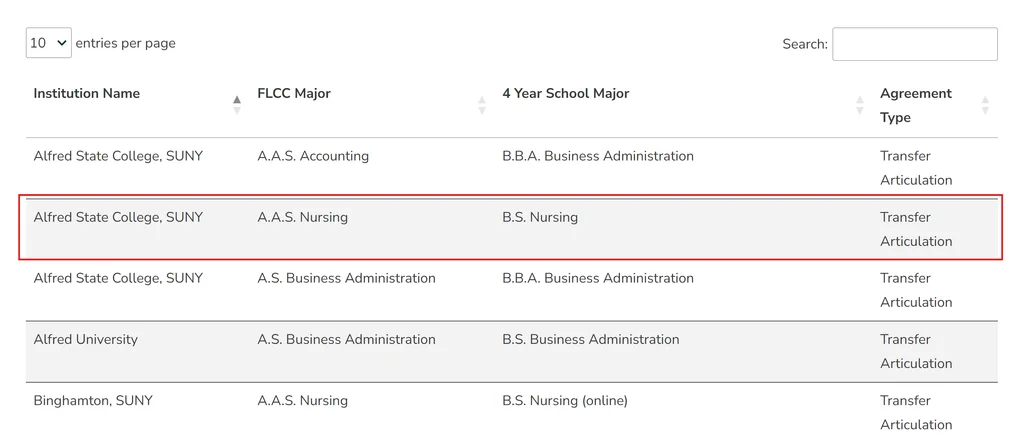Viewport: 1020px width, 440px height.
Task: Click B.S. Business Administration cell
Action: point(591,340)
